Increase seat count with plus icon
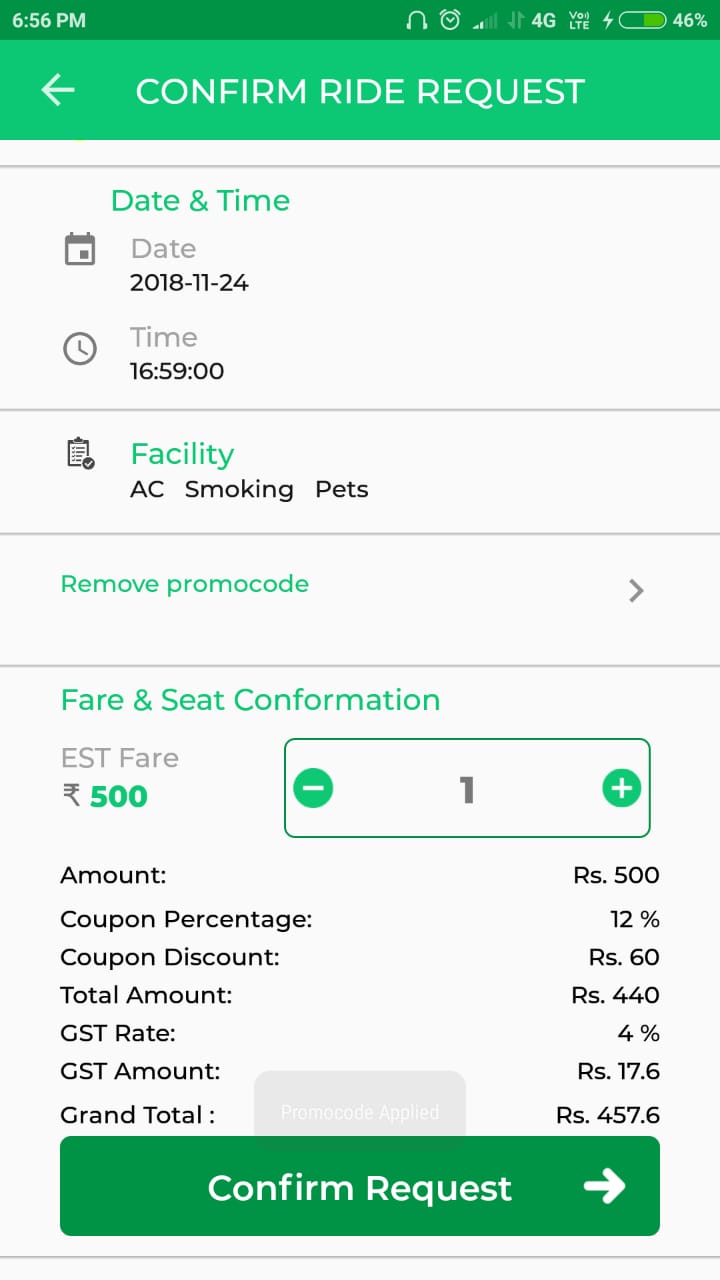 621,789
